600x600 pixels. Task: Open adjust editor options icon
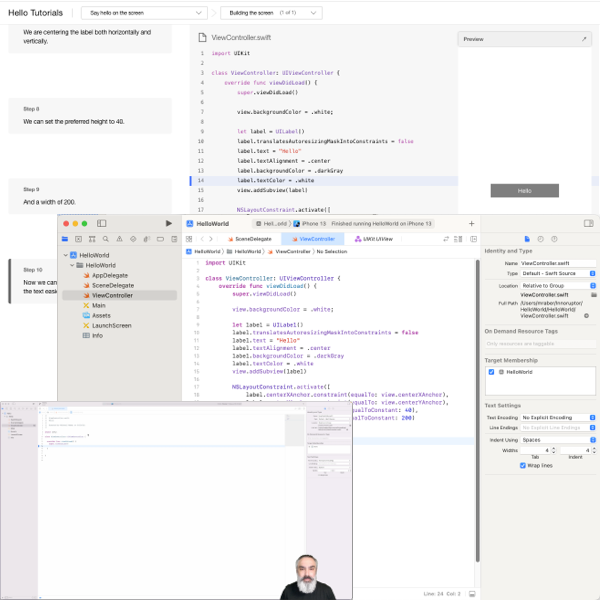458,239
